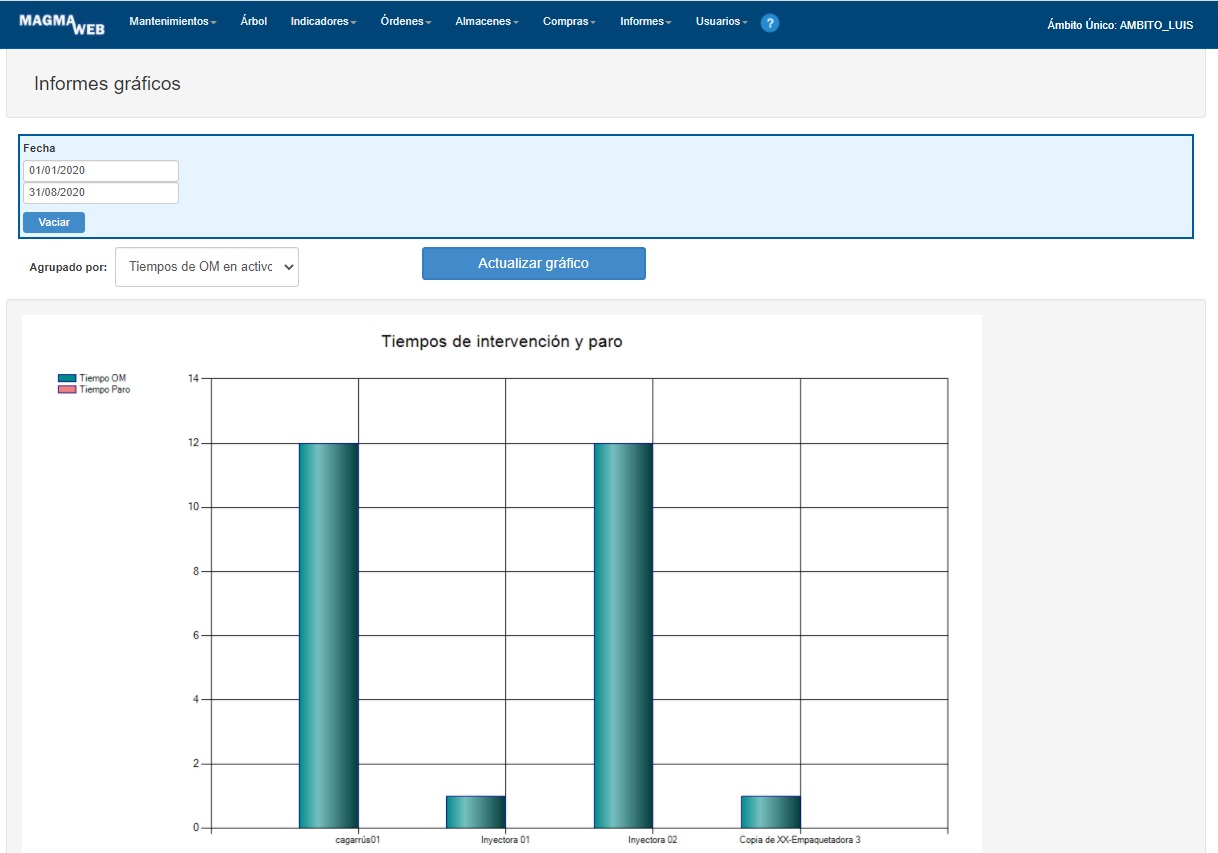The width and height of the screenshot is (1218, 853).
Task: Click the Inyectora 01 axis label
Action: pyautogui.click(x=505, y=840)
